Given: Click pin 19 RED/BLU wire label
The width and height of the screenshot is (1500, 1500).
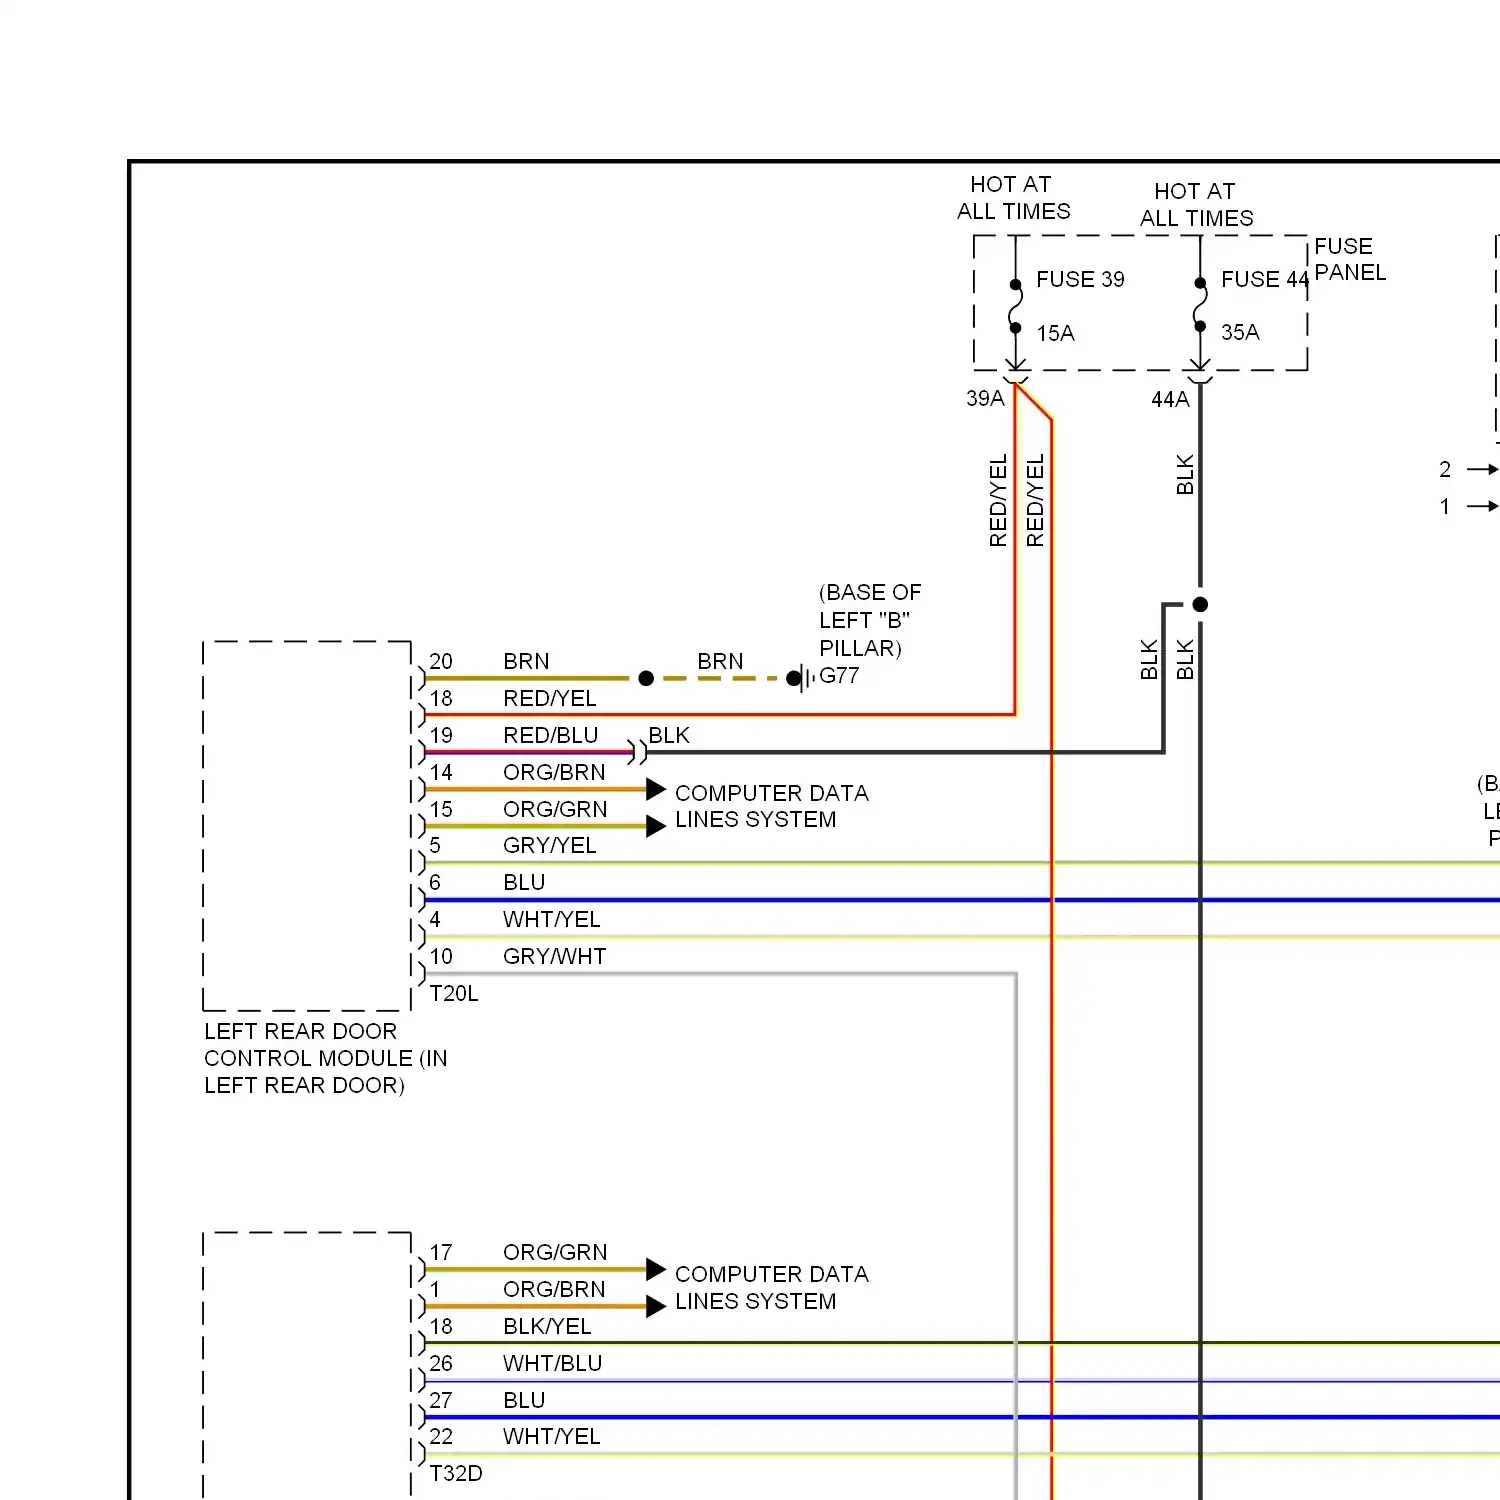Looking at the screenshot, I should pos(550,735).
